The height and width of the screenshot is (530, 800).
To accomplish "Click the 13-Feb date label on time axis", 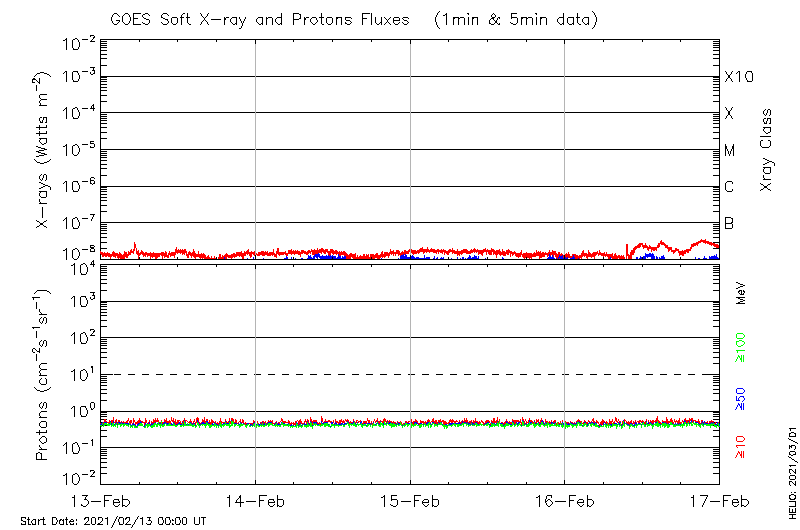I will (100, 500).
